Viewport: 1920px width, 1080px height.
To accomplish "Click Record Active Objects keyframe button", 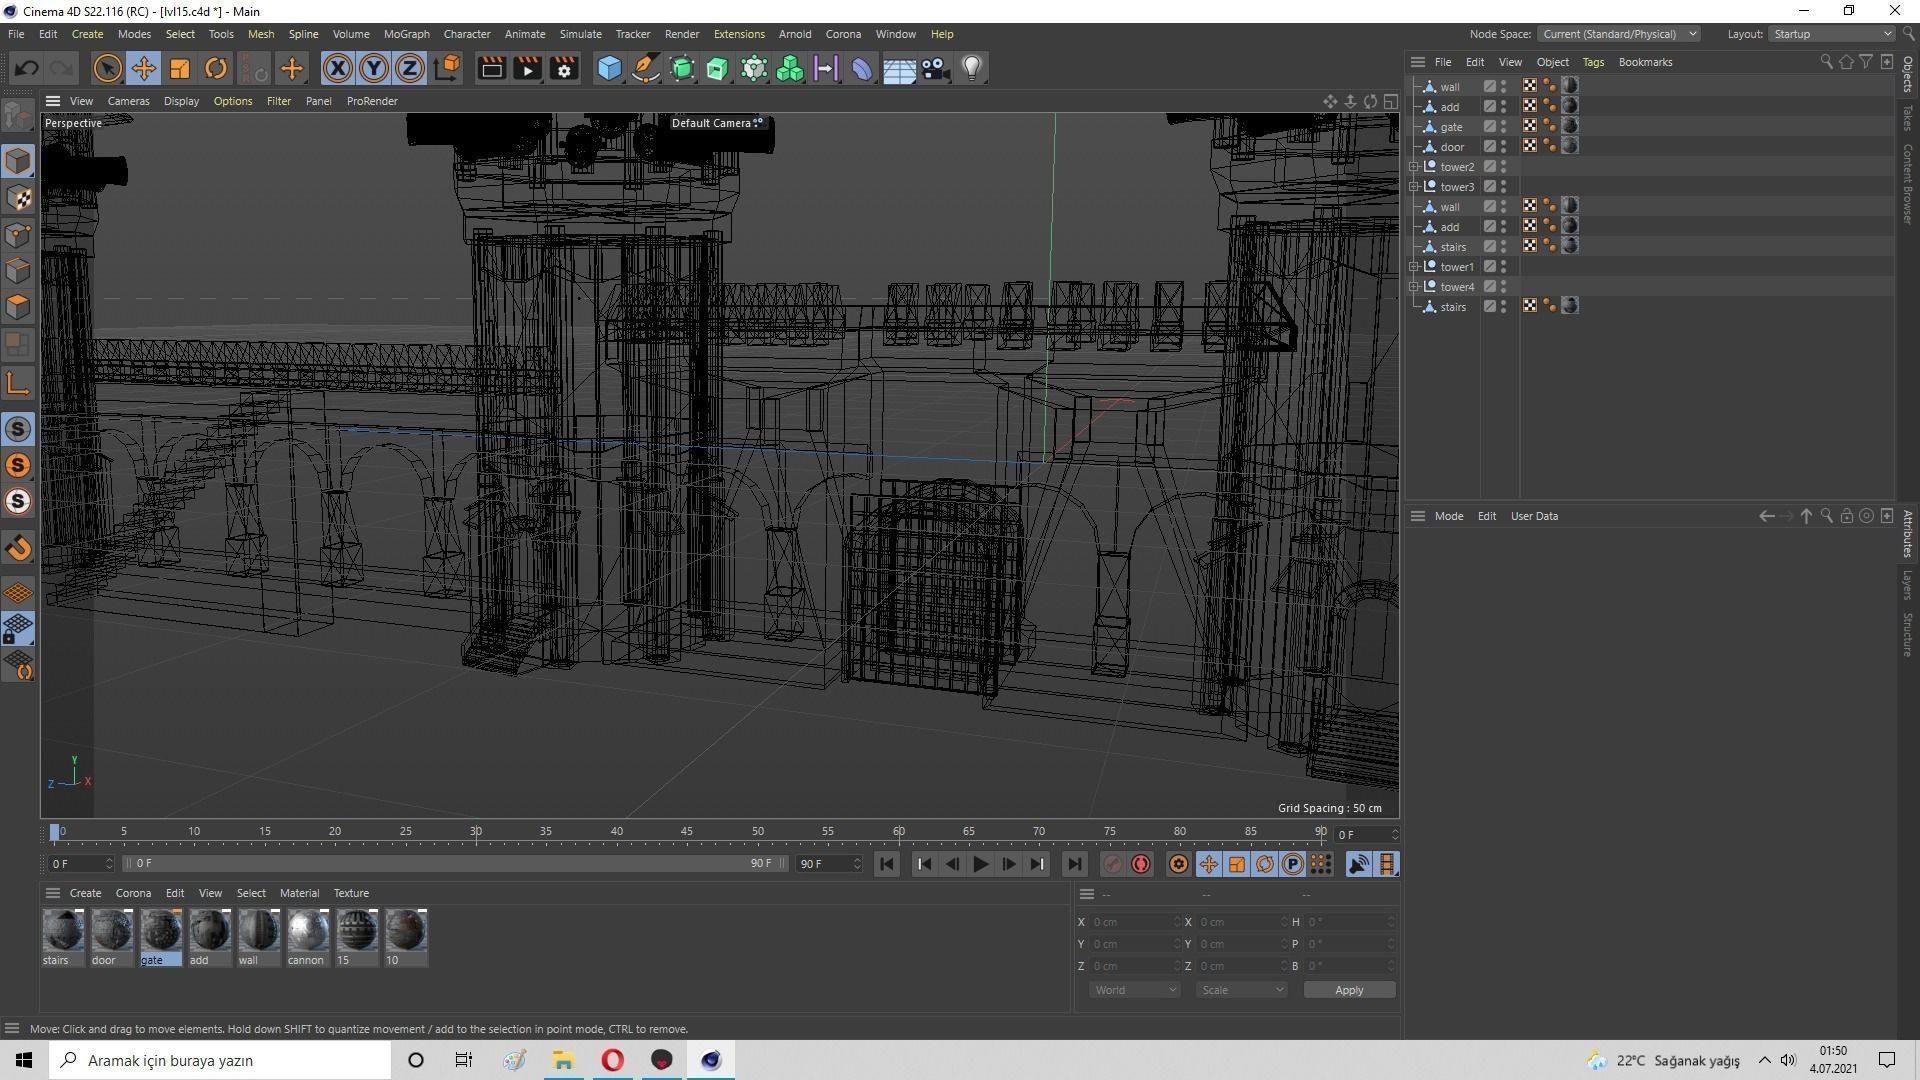I will [1112, 864].
